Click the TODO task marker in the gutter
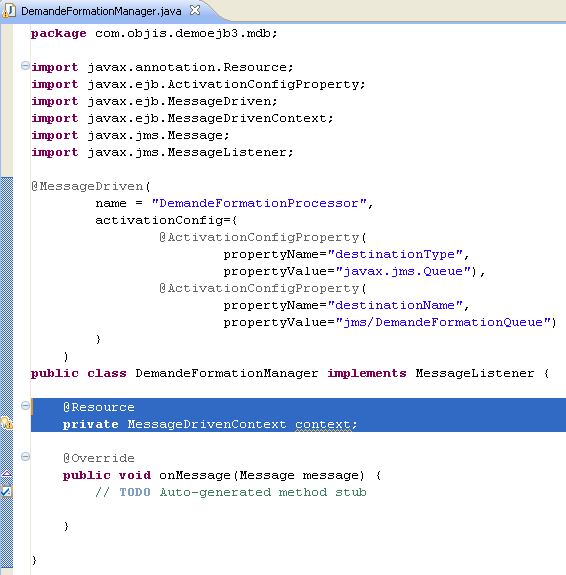Screen dimensions: 566x575 (7, 491)
